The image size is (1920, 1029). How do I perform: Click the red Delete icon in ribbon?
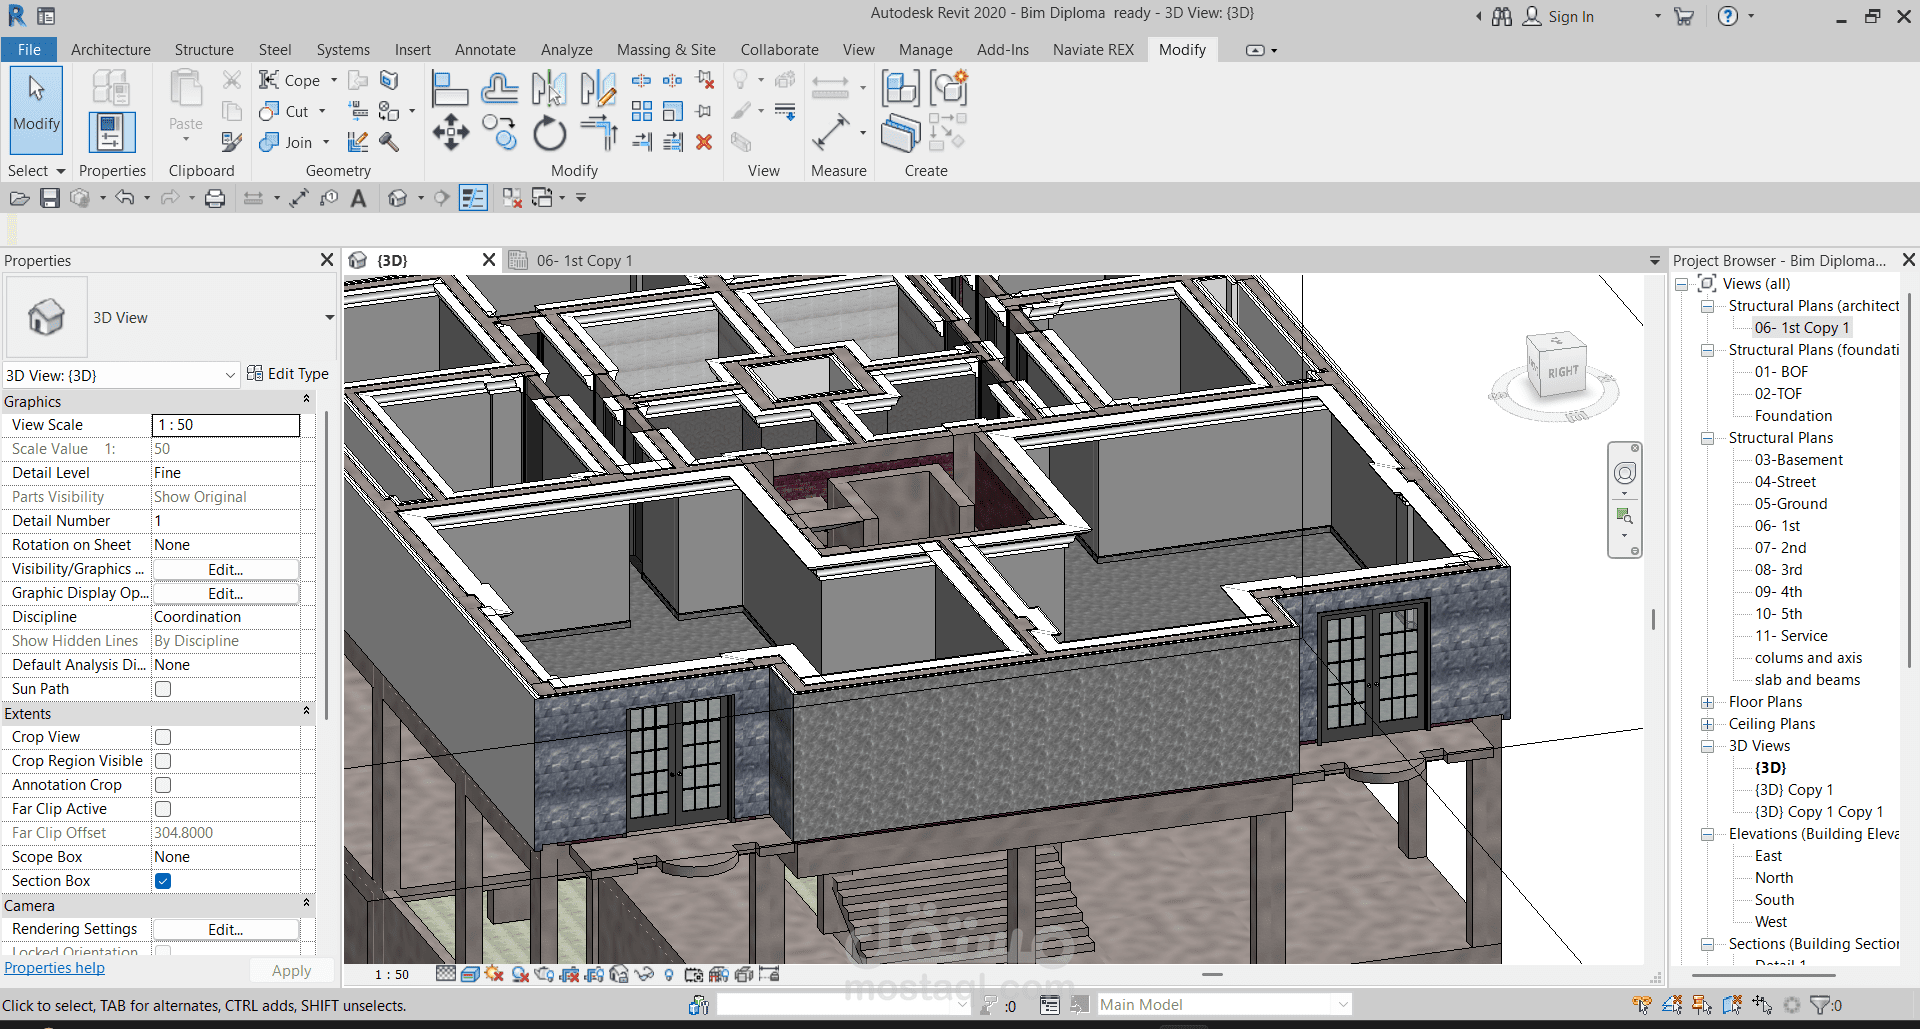(x=704, y=142)
